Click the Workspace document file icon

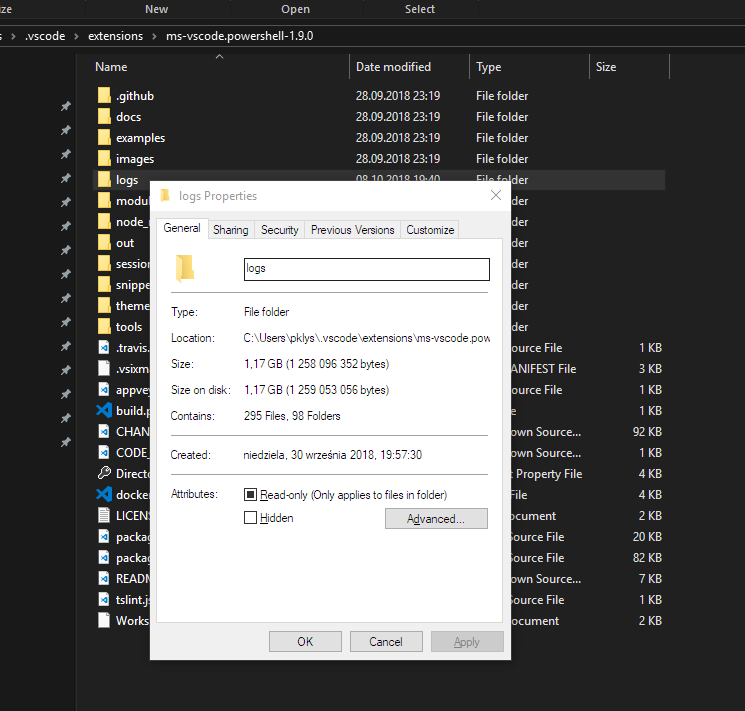tap(104, 620)
